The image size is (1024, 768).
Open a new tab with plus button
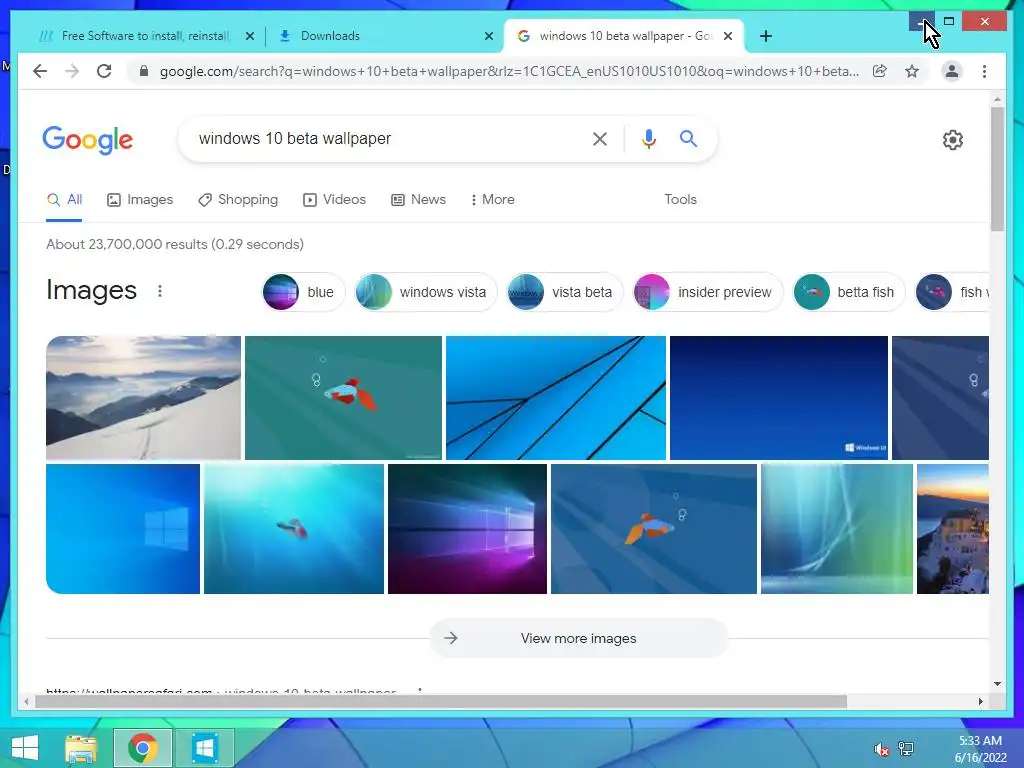click(x=766, y=36)
